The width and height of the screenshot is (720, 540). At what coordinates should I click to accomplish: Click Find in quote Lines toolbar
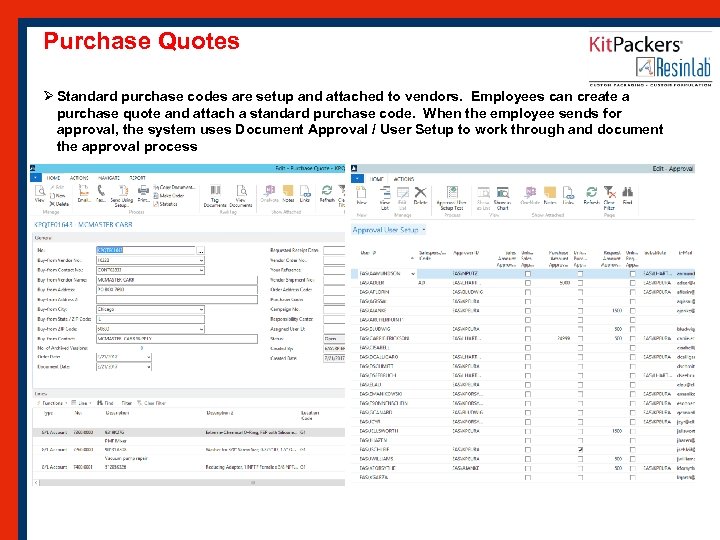tap(106, 403)
